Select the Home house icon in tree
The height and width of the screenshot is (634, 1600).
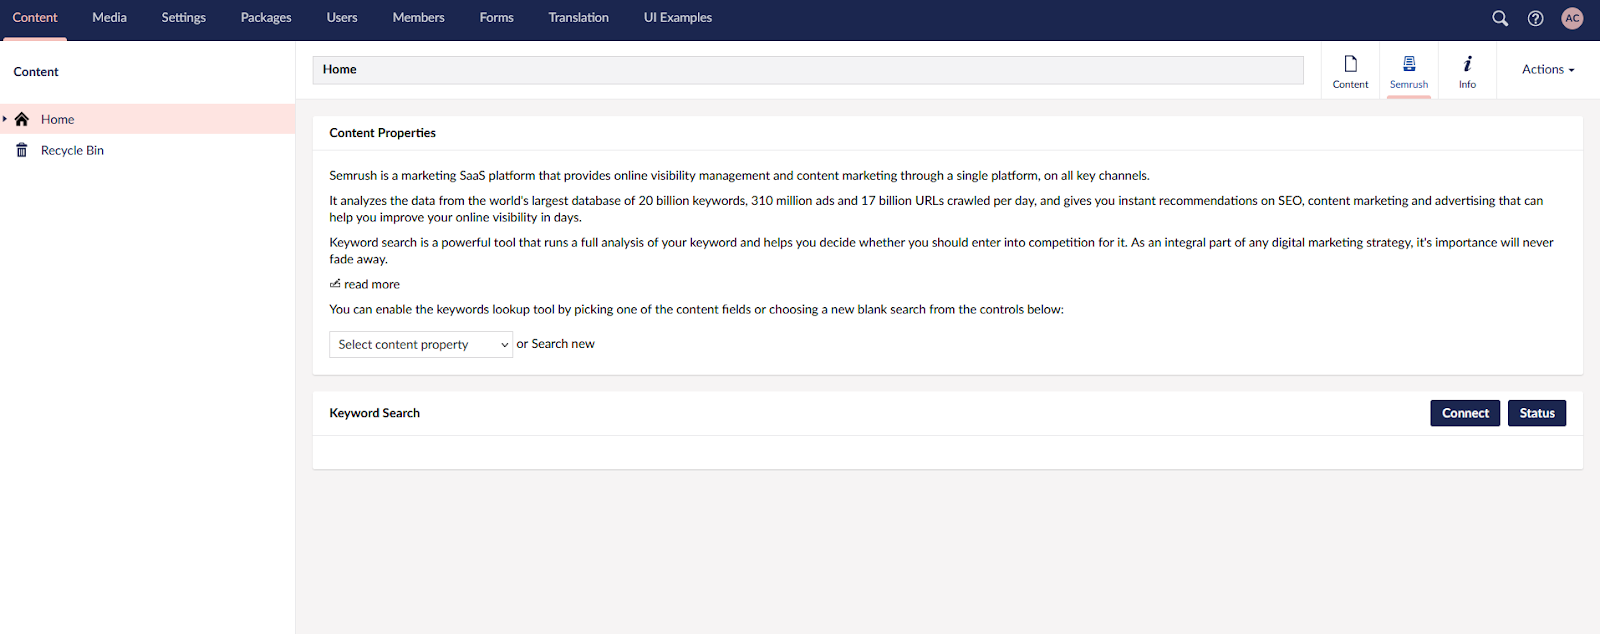pyautogui.click(x=22, y=119)
